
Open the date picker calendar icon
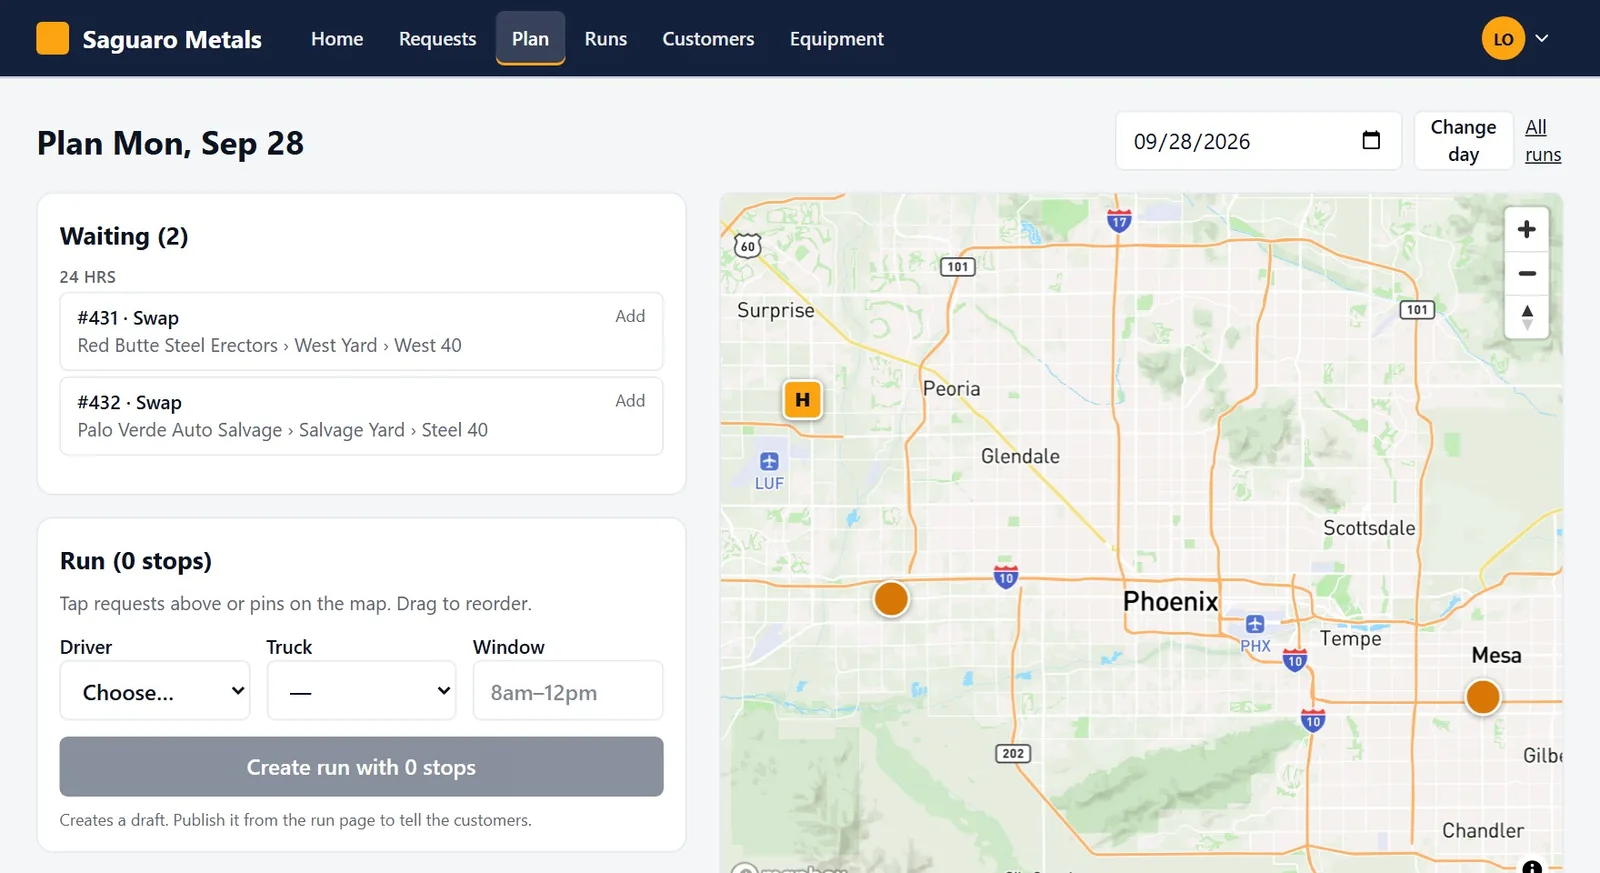click(1371, 141)
